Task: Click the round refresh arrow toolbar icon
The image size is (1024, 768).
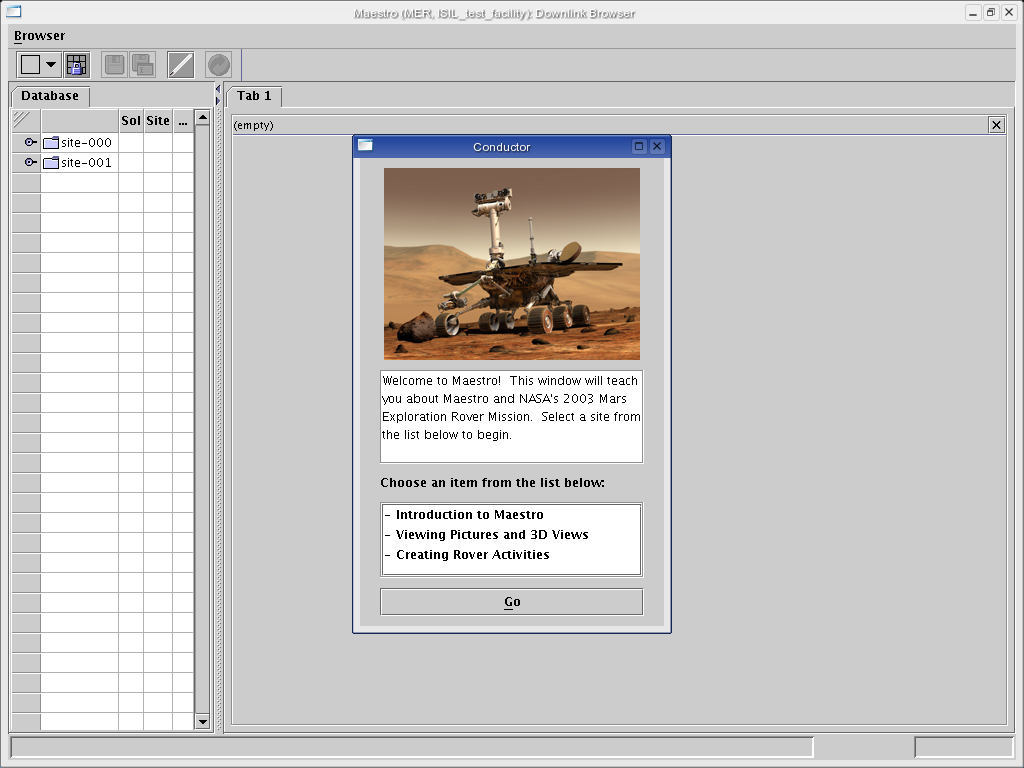Action: [218, 65]
